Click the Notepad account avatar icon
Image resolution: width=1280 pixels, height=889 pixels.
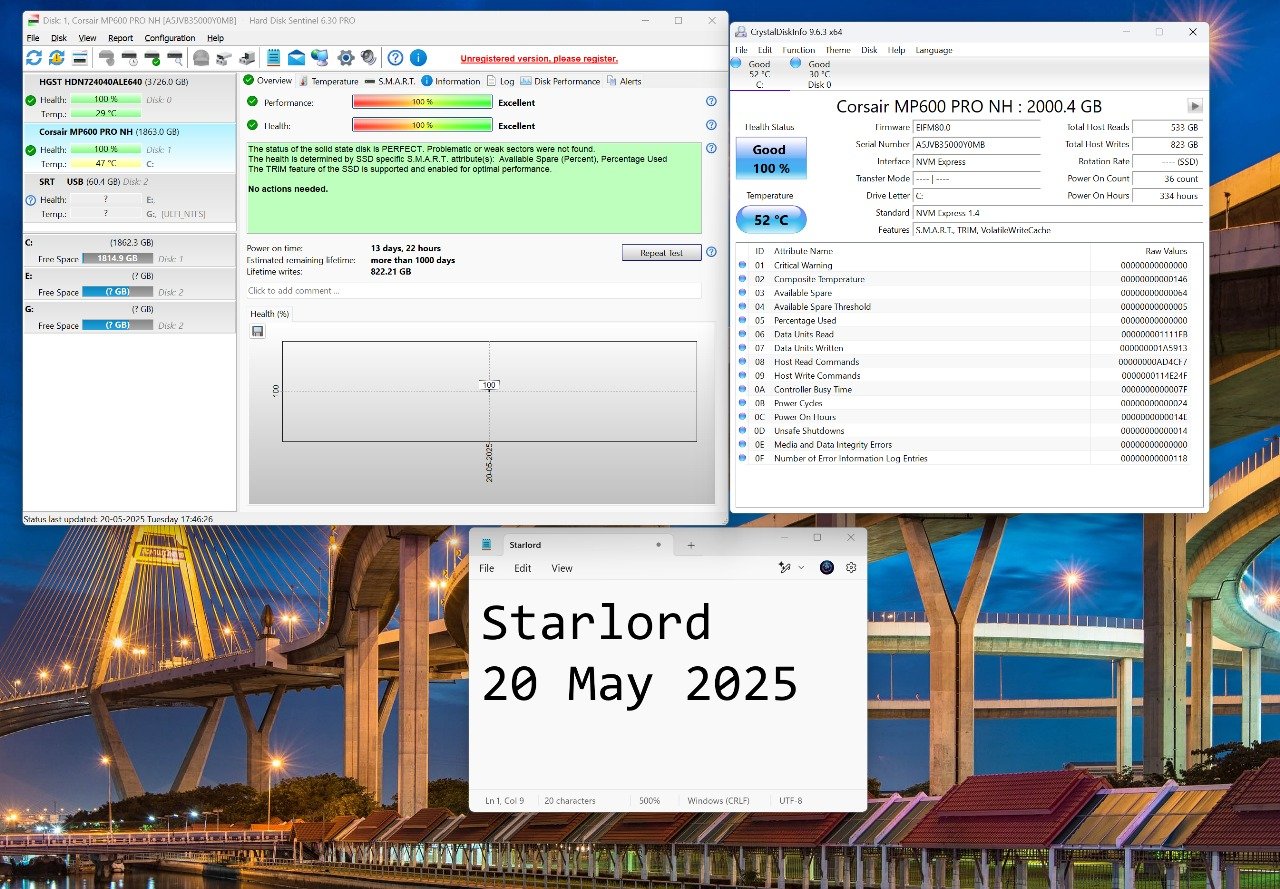[827, 567]
